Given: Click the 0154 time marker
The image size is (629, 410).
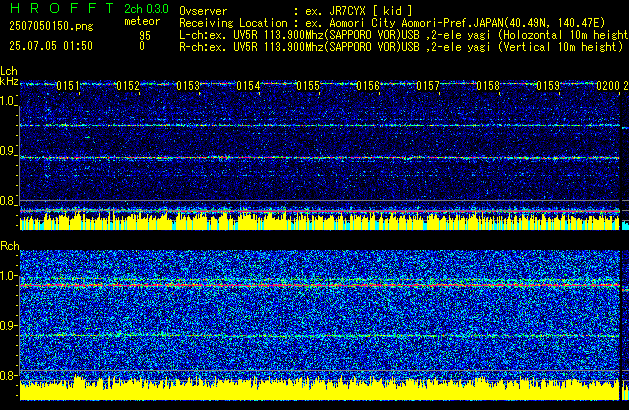Looking at the screenshot, I should coord(248,86).
